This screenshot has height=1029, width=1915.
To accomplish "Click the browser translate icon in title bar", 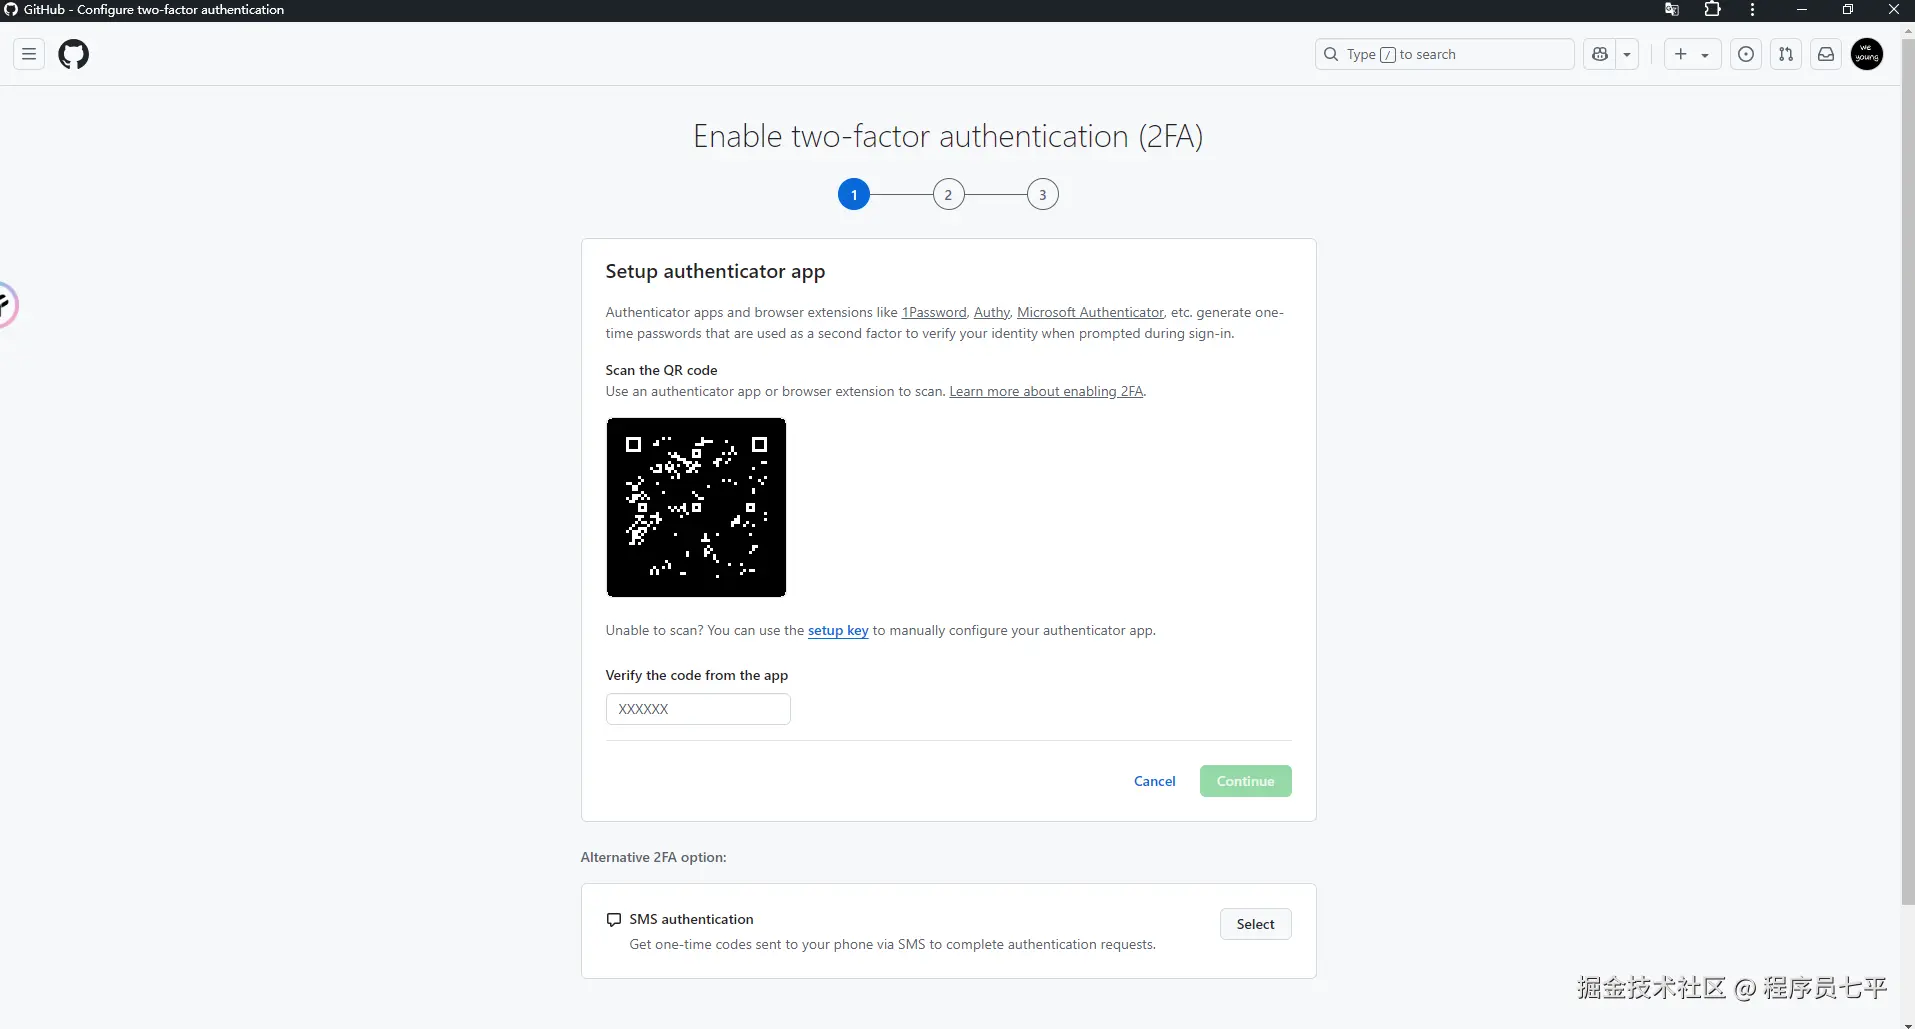I will [1671, 10].
